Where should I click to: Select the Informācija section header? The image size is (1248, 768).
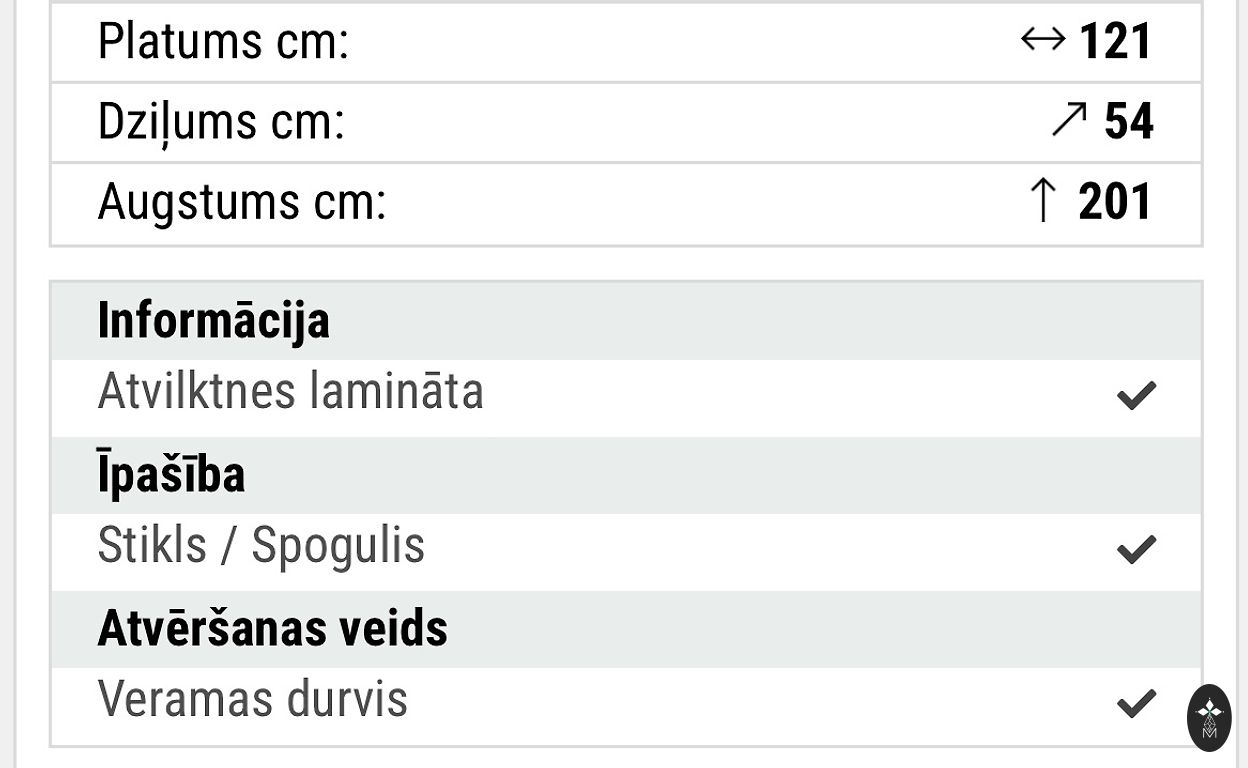626,321
